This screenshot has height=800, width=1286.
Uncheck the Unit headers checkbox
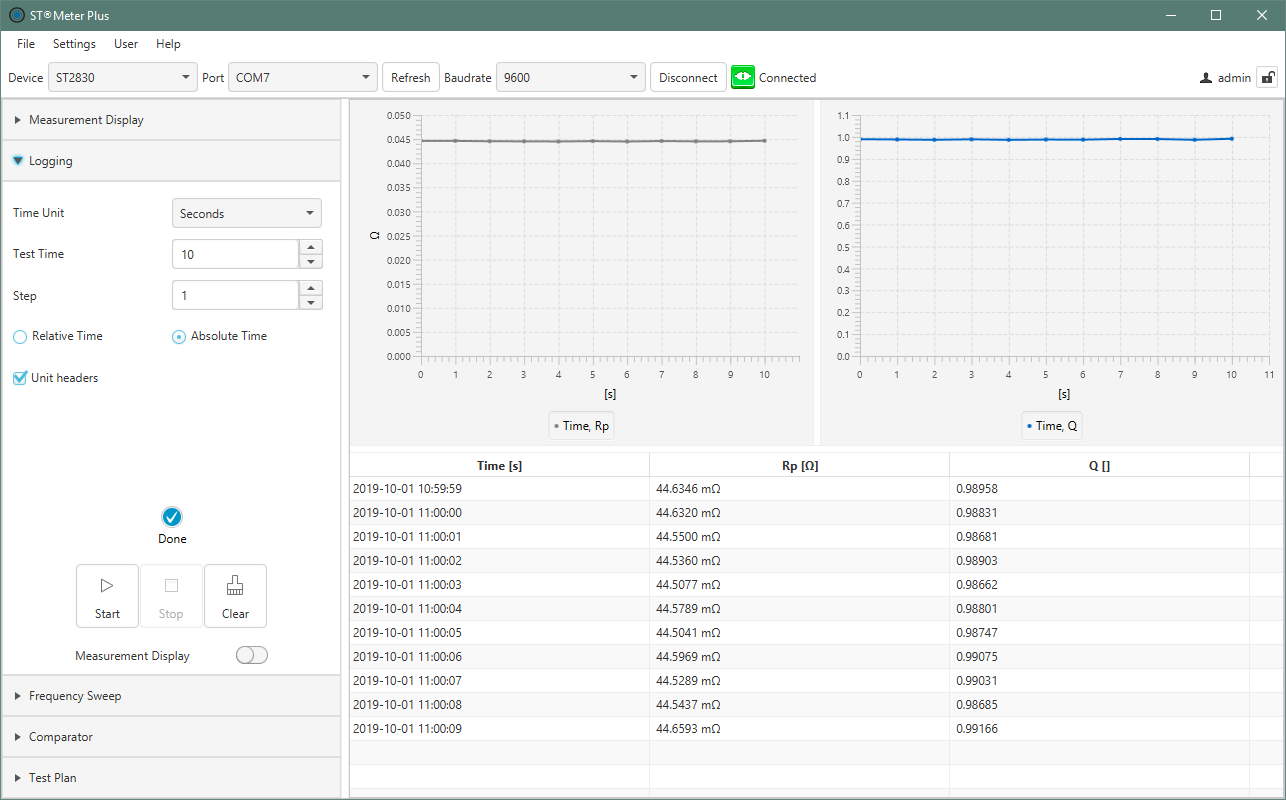click(x=20, y=378)
